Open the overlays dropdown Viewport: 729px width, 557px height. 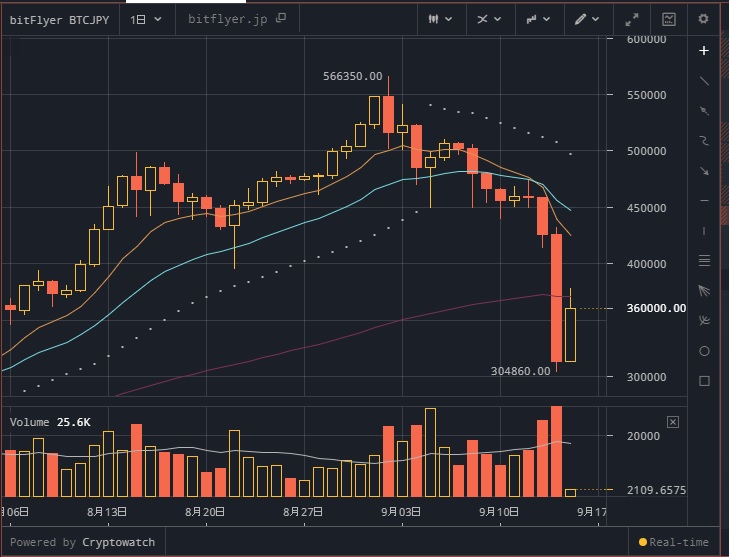pyautogui.click(x=538, y=19)
